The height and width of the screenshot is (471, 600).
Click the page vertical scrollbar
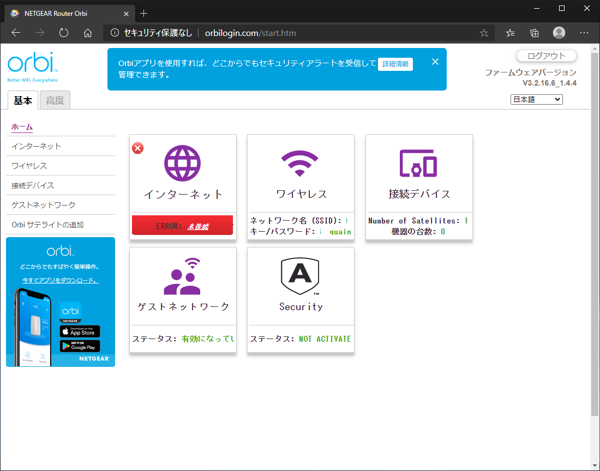click(594, 234)
